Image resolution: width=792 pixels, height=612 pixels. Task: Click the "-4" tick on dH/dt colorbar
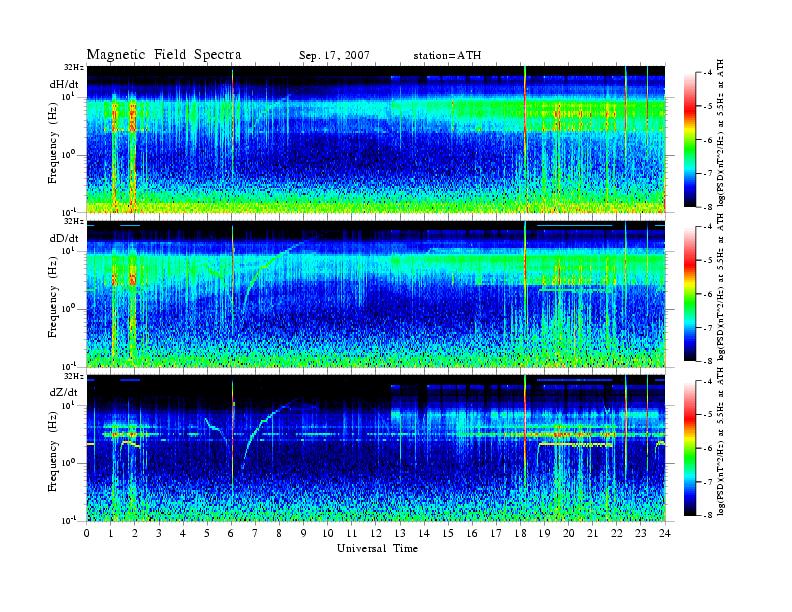point(707,73)
